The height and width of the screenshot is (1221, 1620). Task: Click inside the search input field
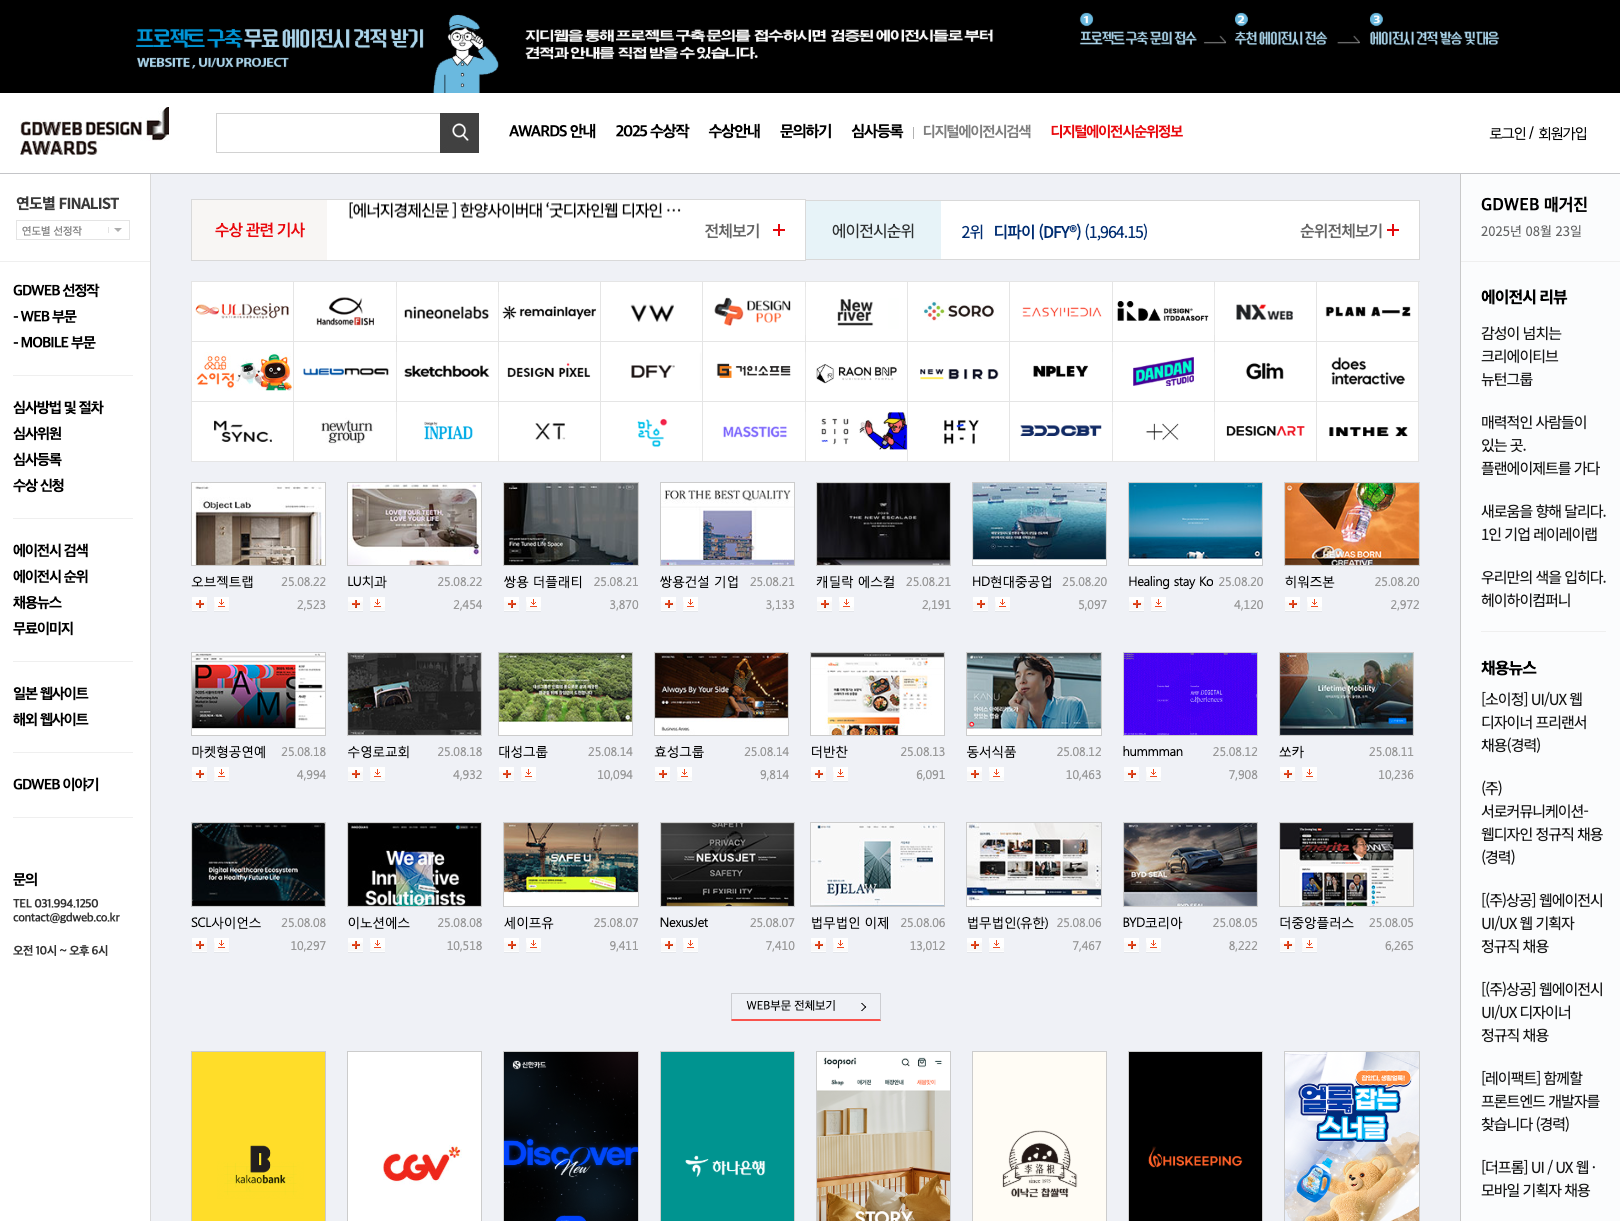328,132
